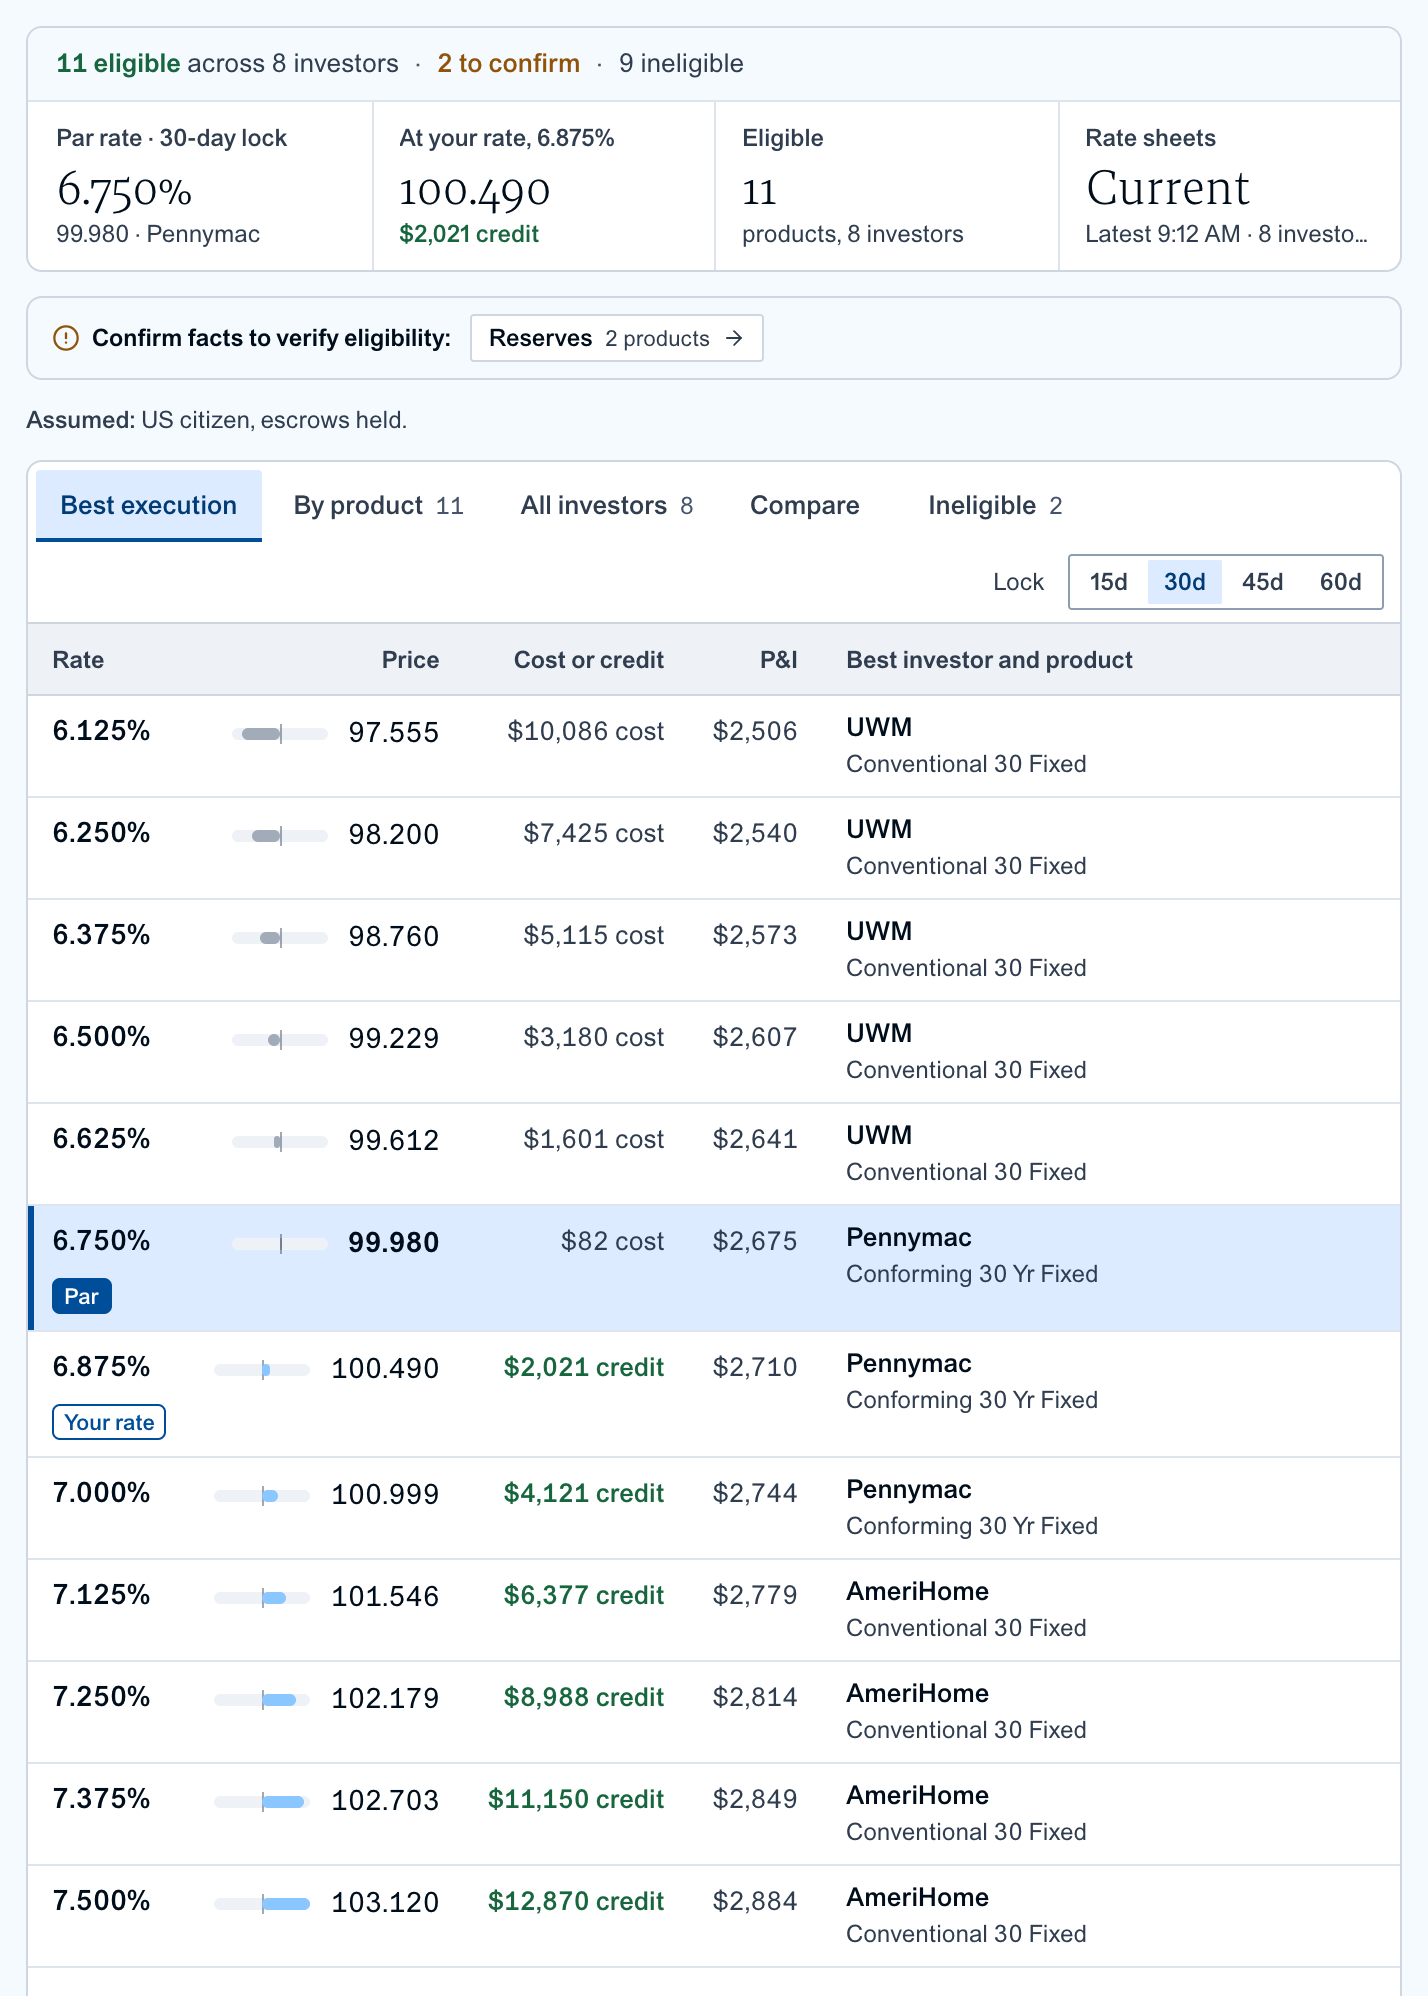Click P&I $2,506 in 6.125% row
Viewport: 1428px width, 1996px height.
755,732
